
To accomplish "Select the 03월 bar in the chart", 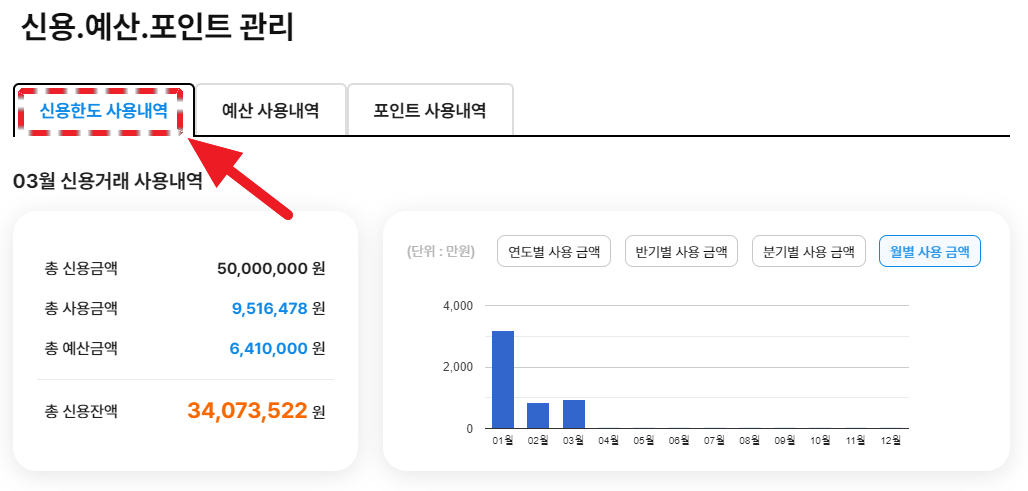I will pyautogui.click(x=574, y=414).
